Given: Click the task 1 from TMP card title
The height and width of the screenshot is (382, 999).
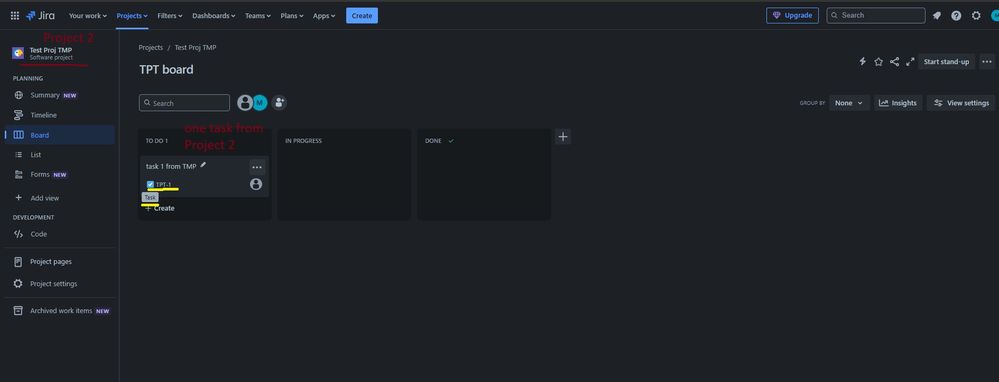Looking at the screenshot, I should tap(171, 166).
